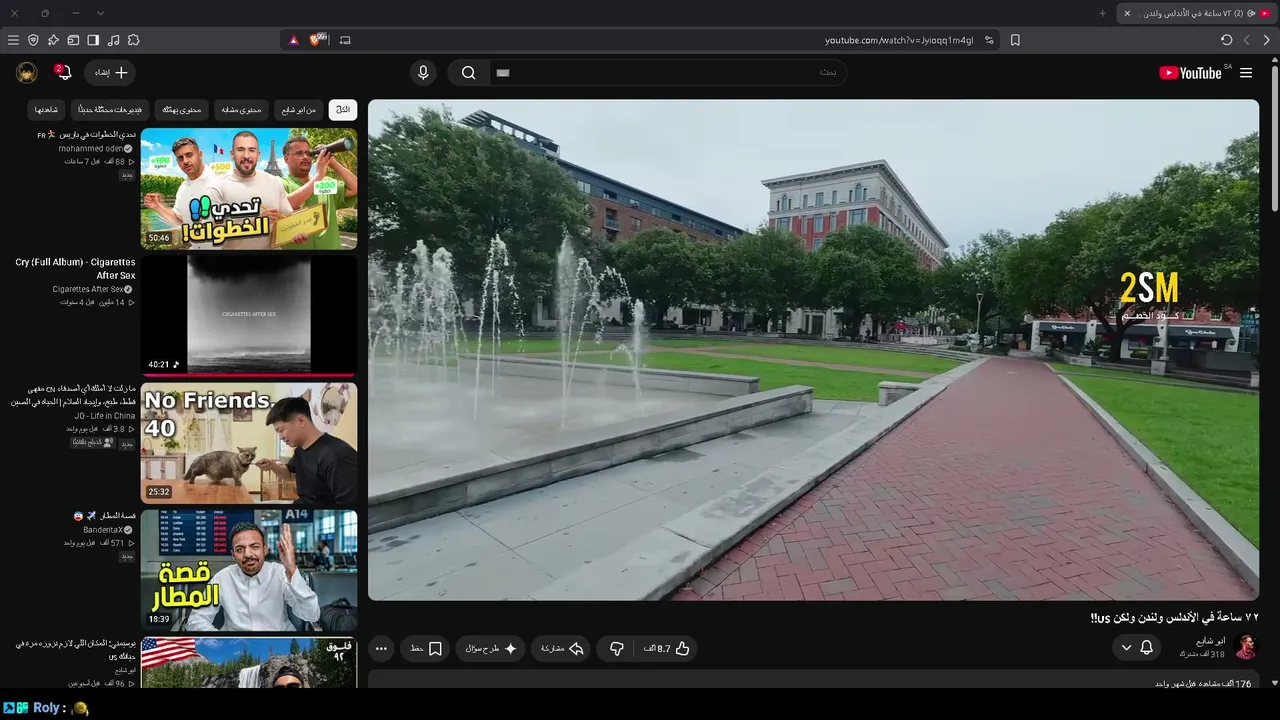The image size is (1280, 720).
Task: Click the video title ٧٢ ساعة في الأندلس
Action: point(1174,618)
